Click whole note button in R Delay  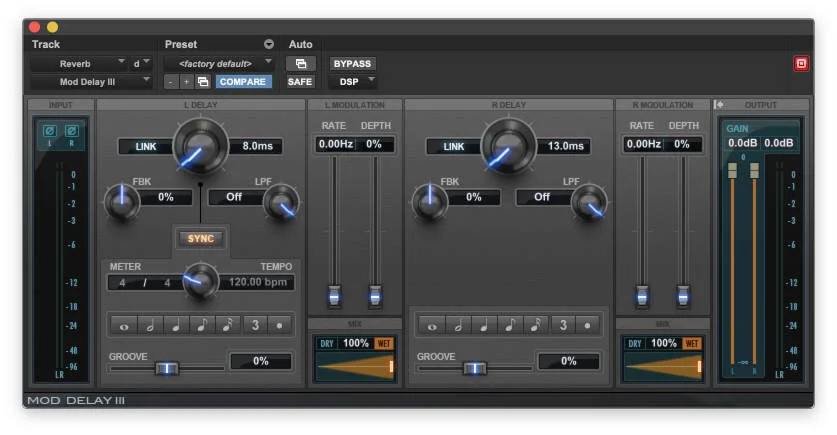[x=432, y=325]
